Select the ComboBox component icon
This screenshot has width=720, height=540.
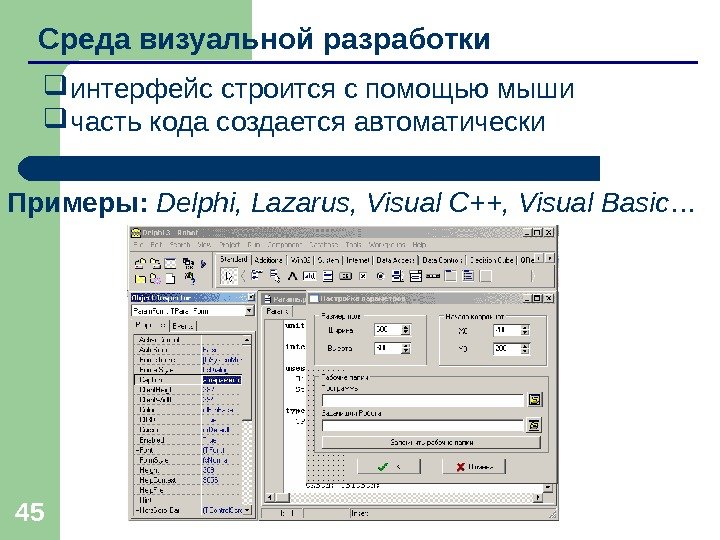pos(416,276)
